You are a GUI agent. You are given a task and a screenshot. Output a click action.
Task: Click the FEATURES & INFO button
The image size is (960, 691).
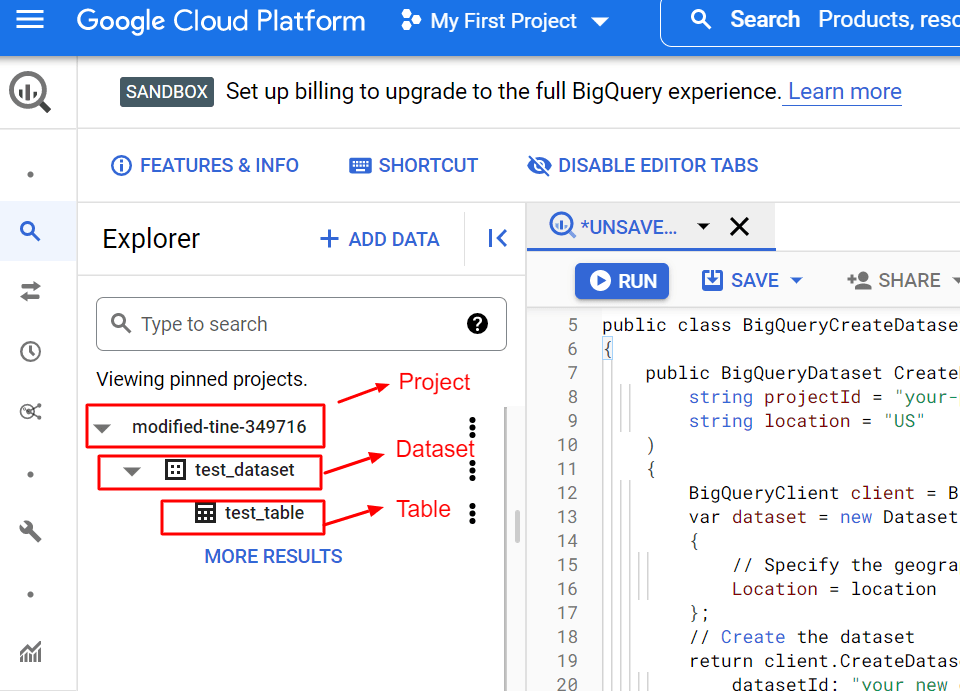204,165
